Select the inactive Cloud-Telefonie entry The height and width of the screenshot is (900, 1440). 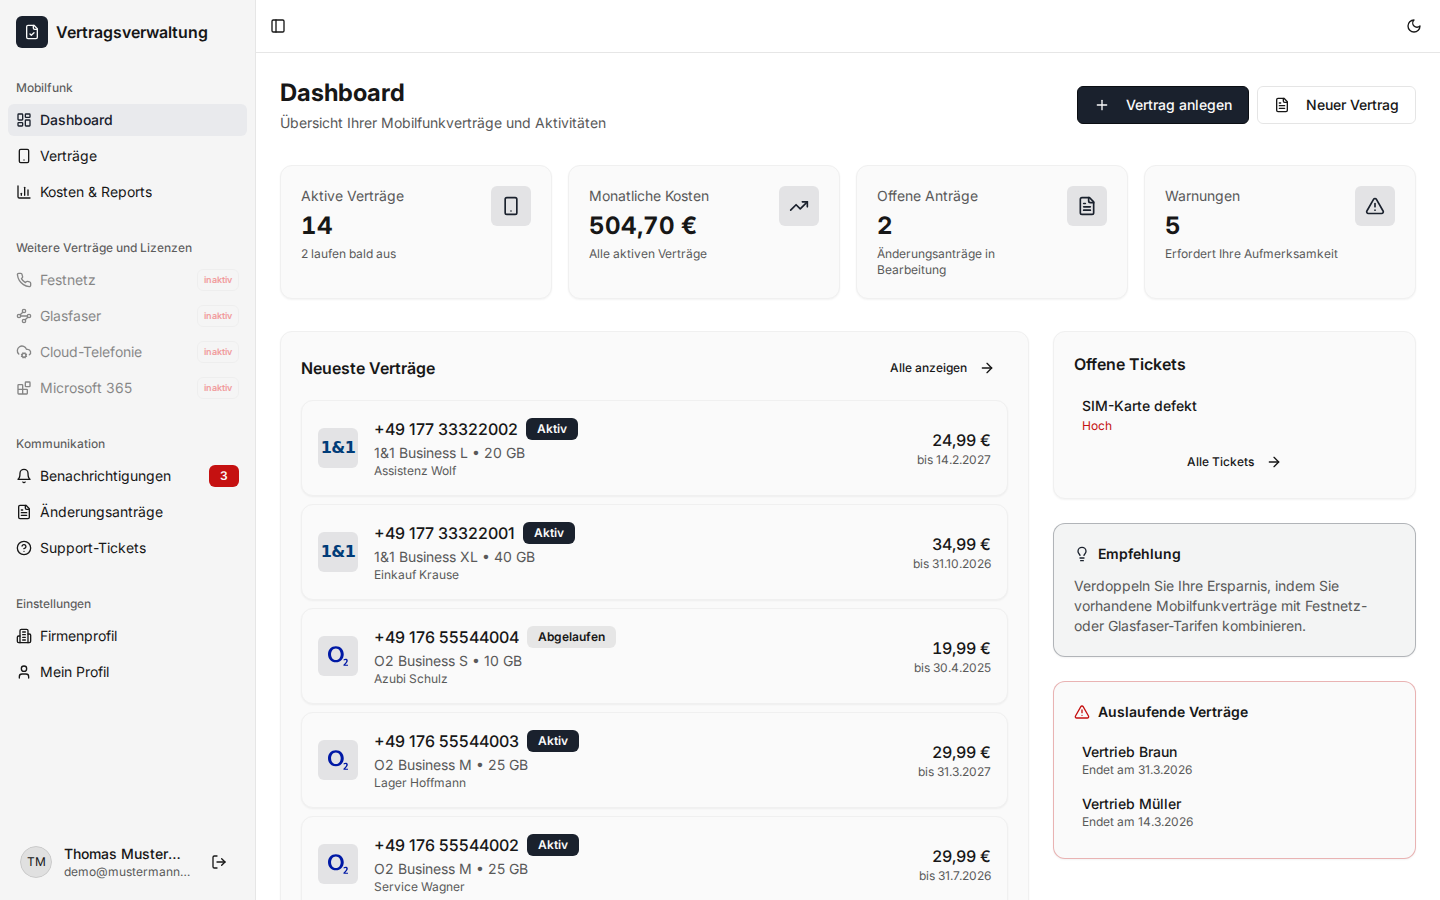click(x=127, y=352)
